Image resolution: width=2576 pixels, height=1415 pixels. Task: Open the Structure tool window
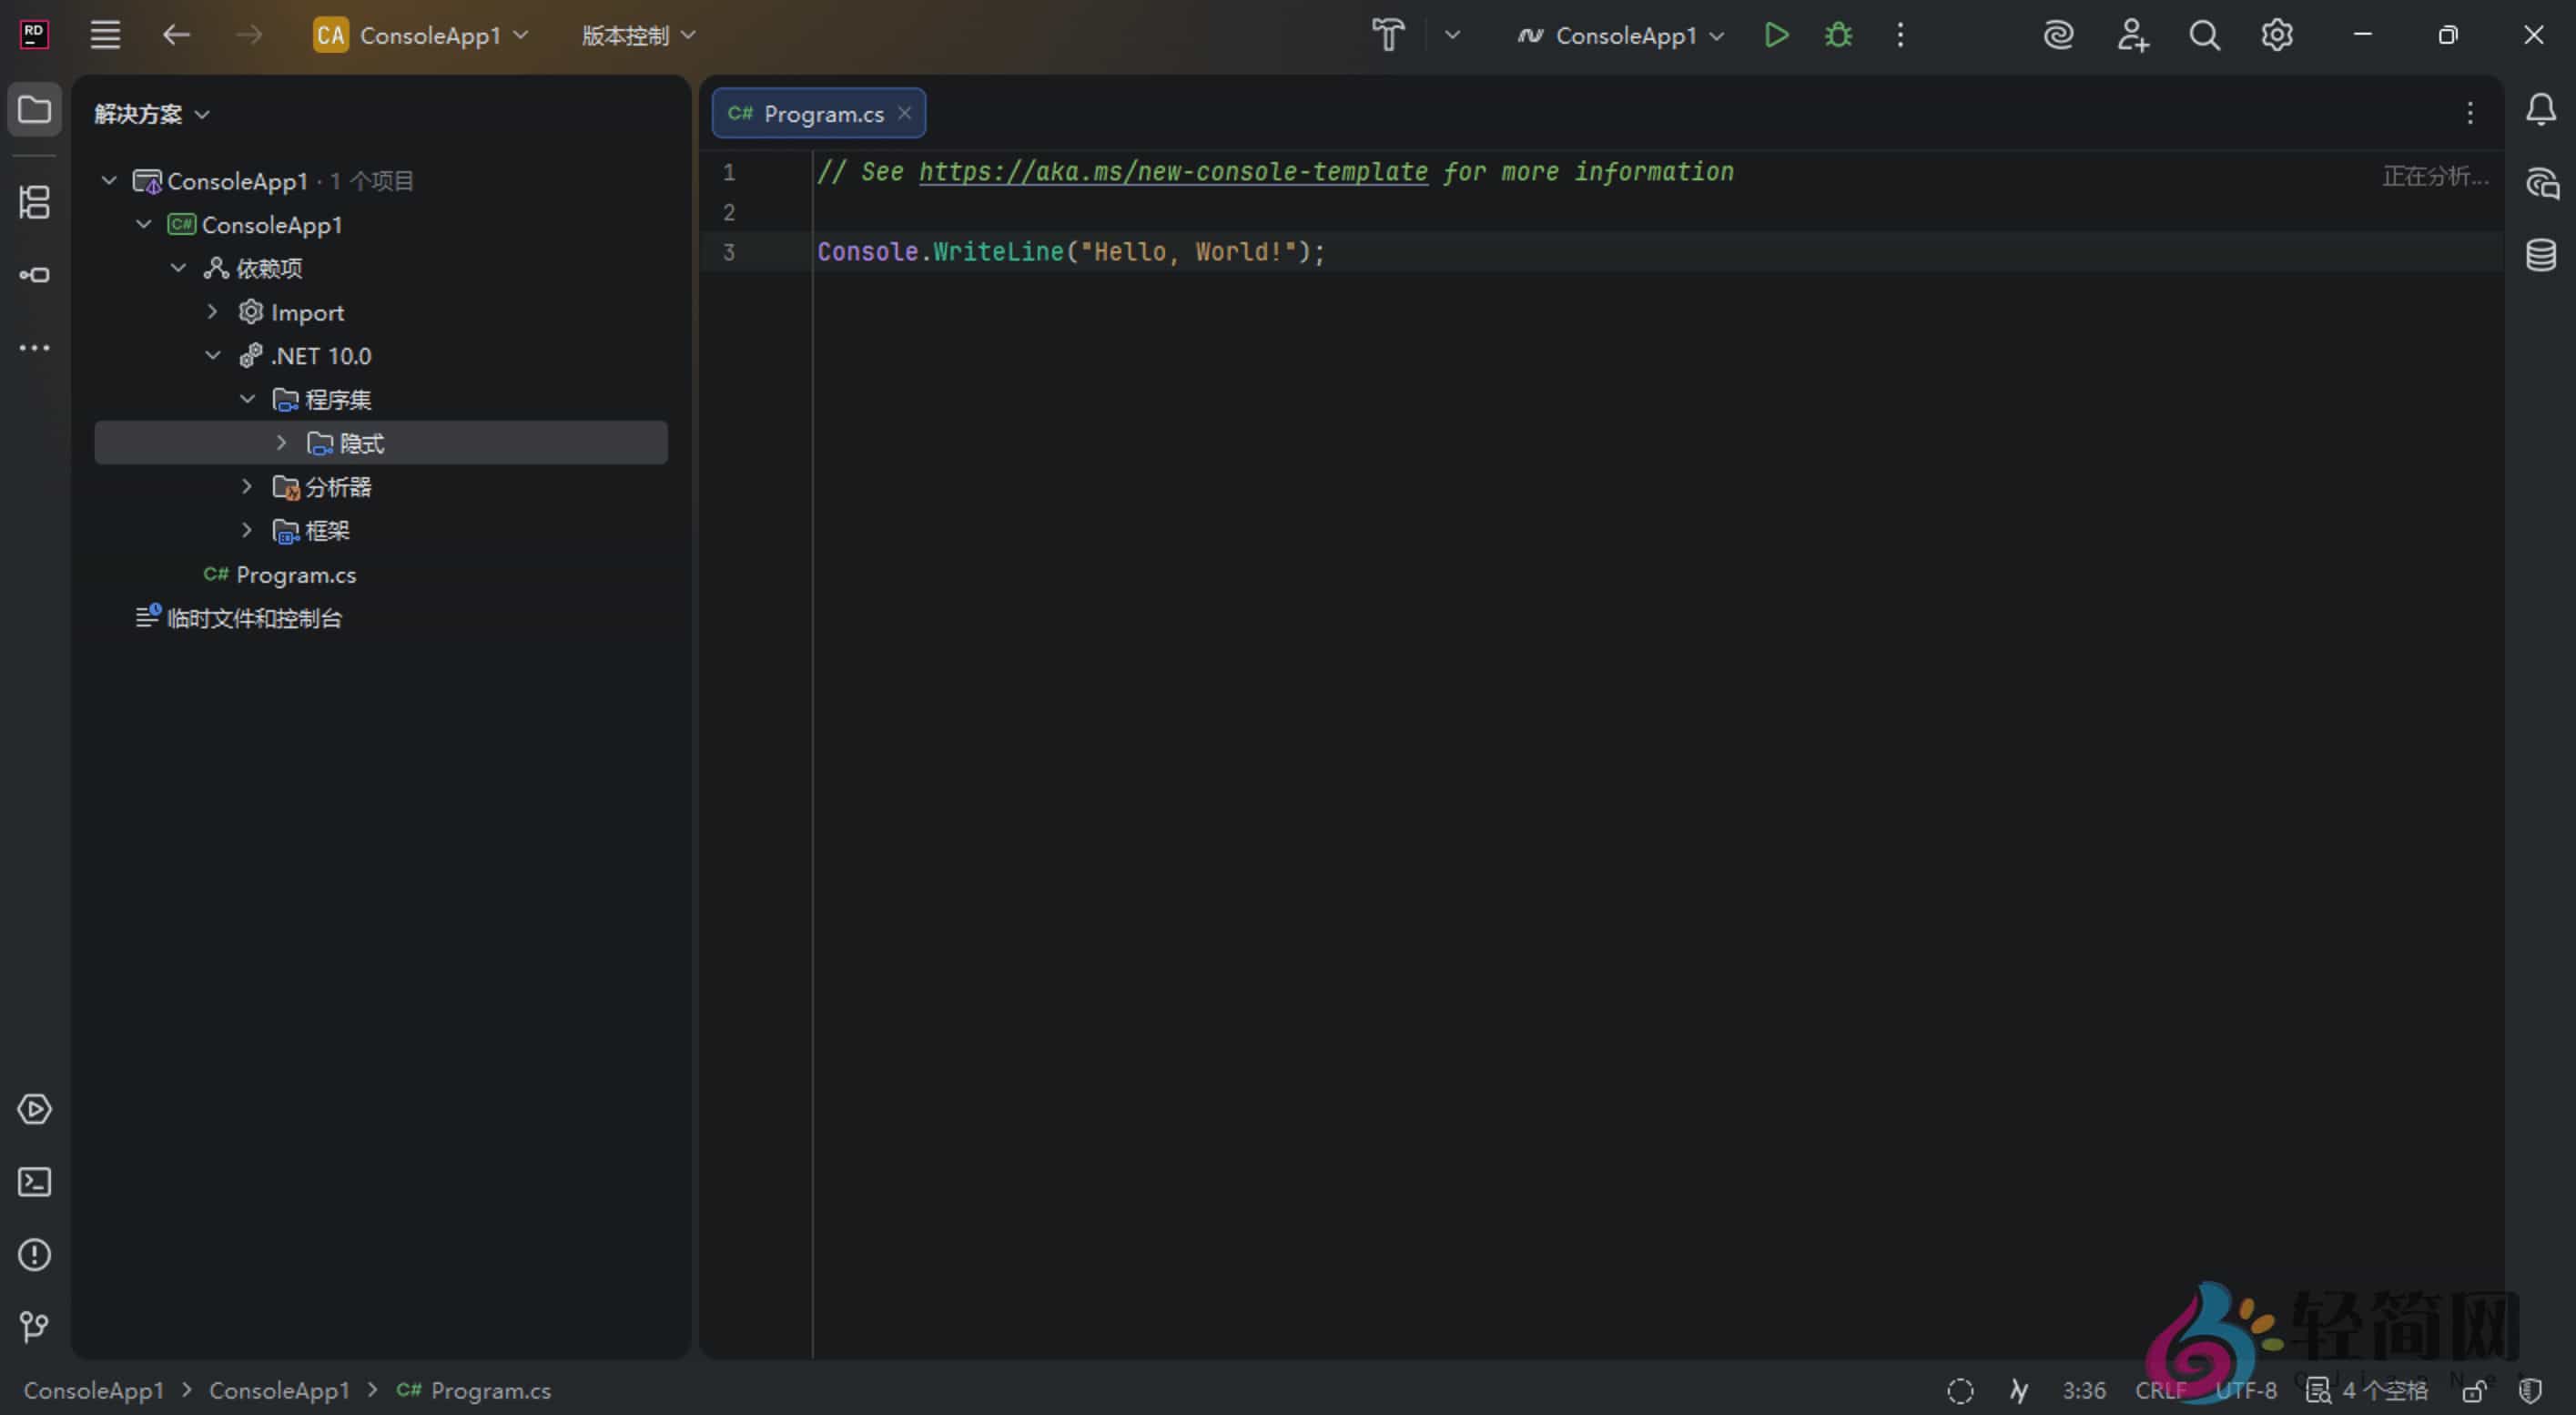point(35,203)
